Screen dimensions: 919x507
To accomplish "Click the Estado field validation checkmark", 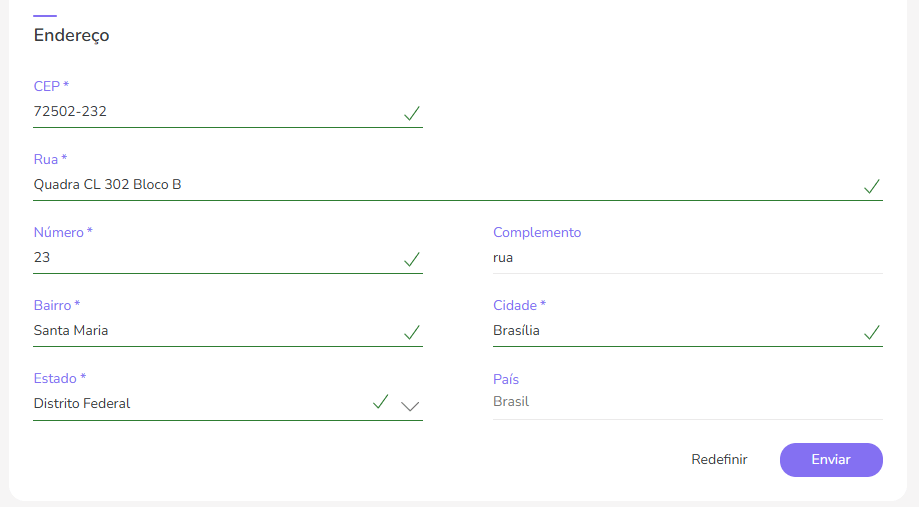I will (380, 402).
